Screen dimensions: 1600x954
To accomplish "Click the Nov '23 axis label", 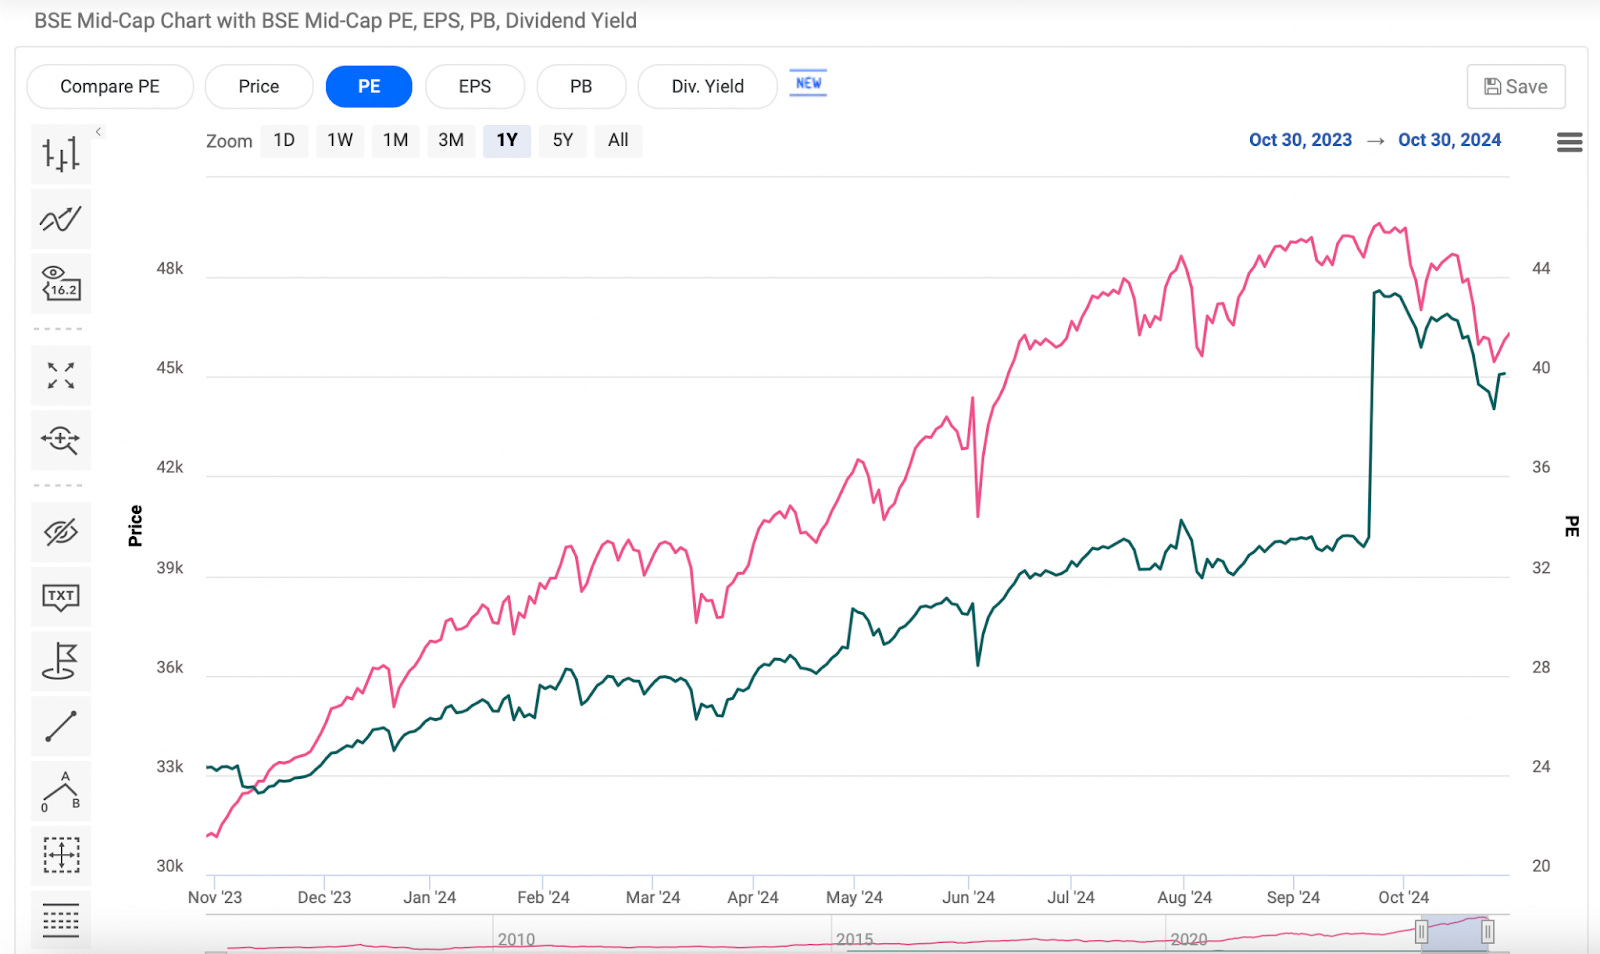I will [x=215, y=898].
